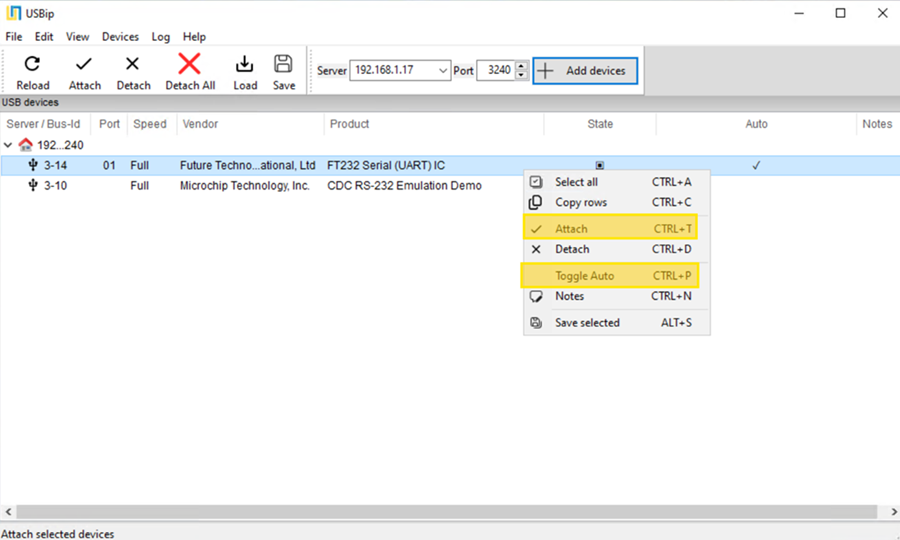Viewport: 900px width, 540px height.
Task: Increase port number with stepper up arrow
Action: tap(521, 66)
